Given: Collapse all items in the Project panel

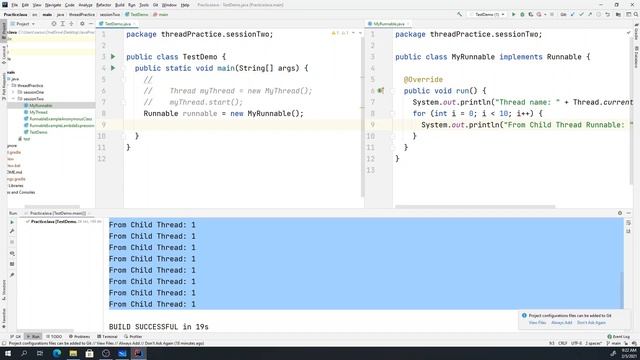Looking at the screenshot, I should pos(71,24).
